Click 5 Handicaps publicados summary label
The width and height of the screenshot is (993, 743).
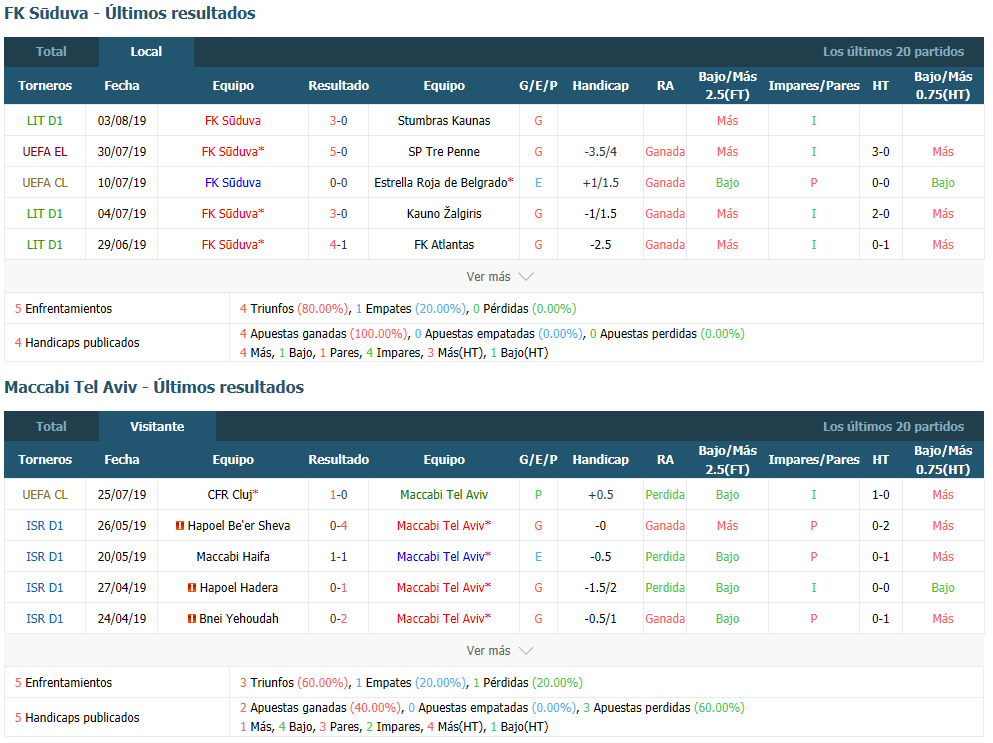click(77, 718)
